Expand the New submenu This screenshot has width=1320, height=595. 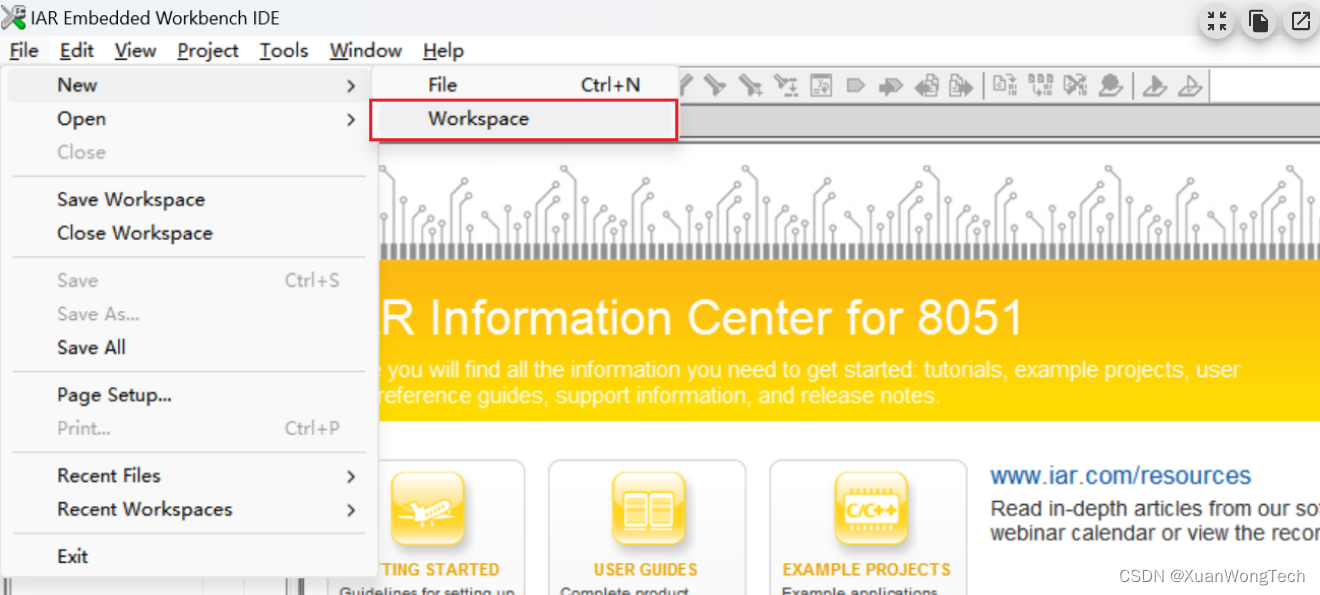[190, 85]
